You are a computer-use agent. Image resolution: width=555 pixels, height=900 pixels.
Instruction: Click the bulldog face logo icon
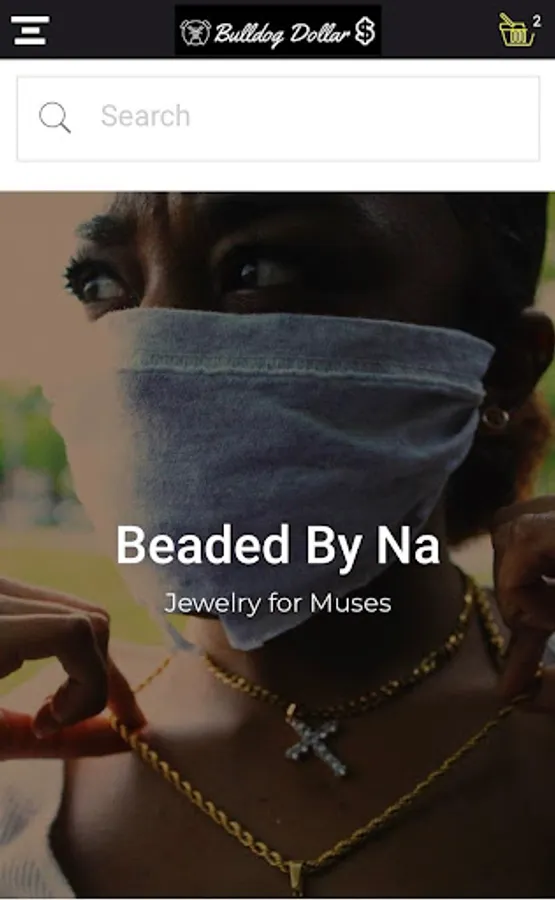point(196,32)
